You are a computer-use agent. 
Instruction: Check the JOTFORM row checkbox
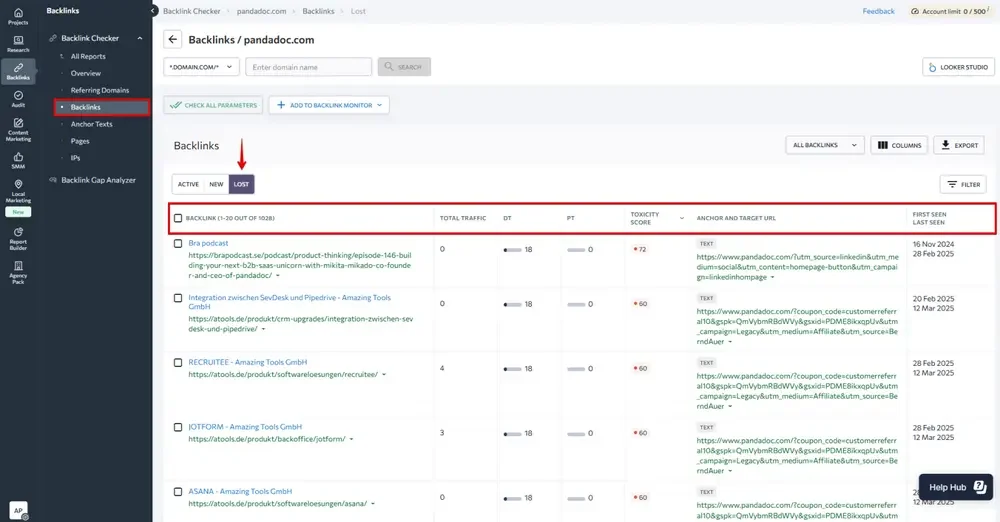click(178, 427)
